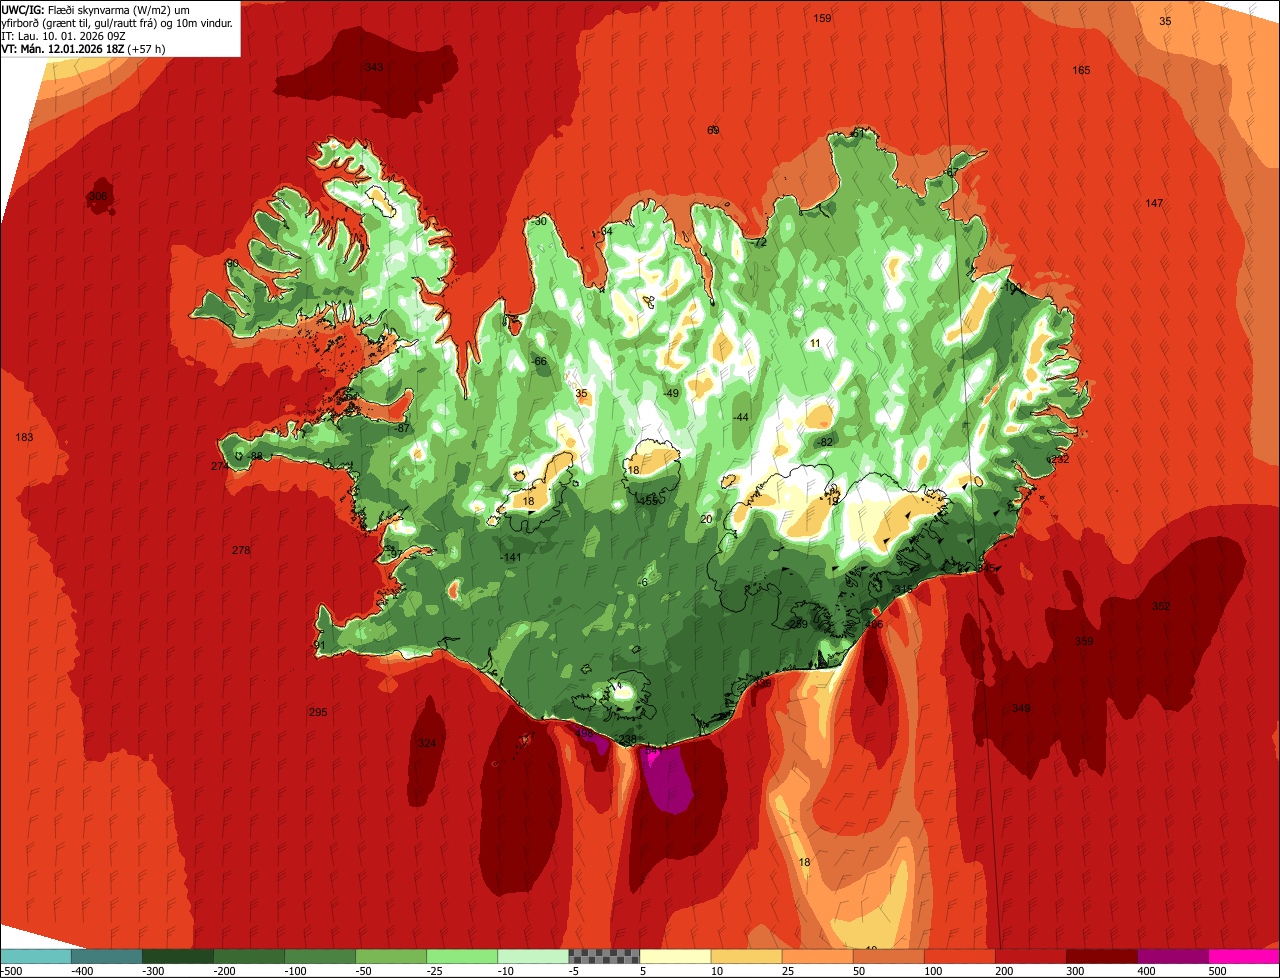The width and height of the screenshot is (1280, 978).
Task: Click the title line "UWC/IG: Flæði skynvarma (W/m2) um"
Action: pos(96,10)
